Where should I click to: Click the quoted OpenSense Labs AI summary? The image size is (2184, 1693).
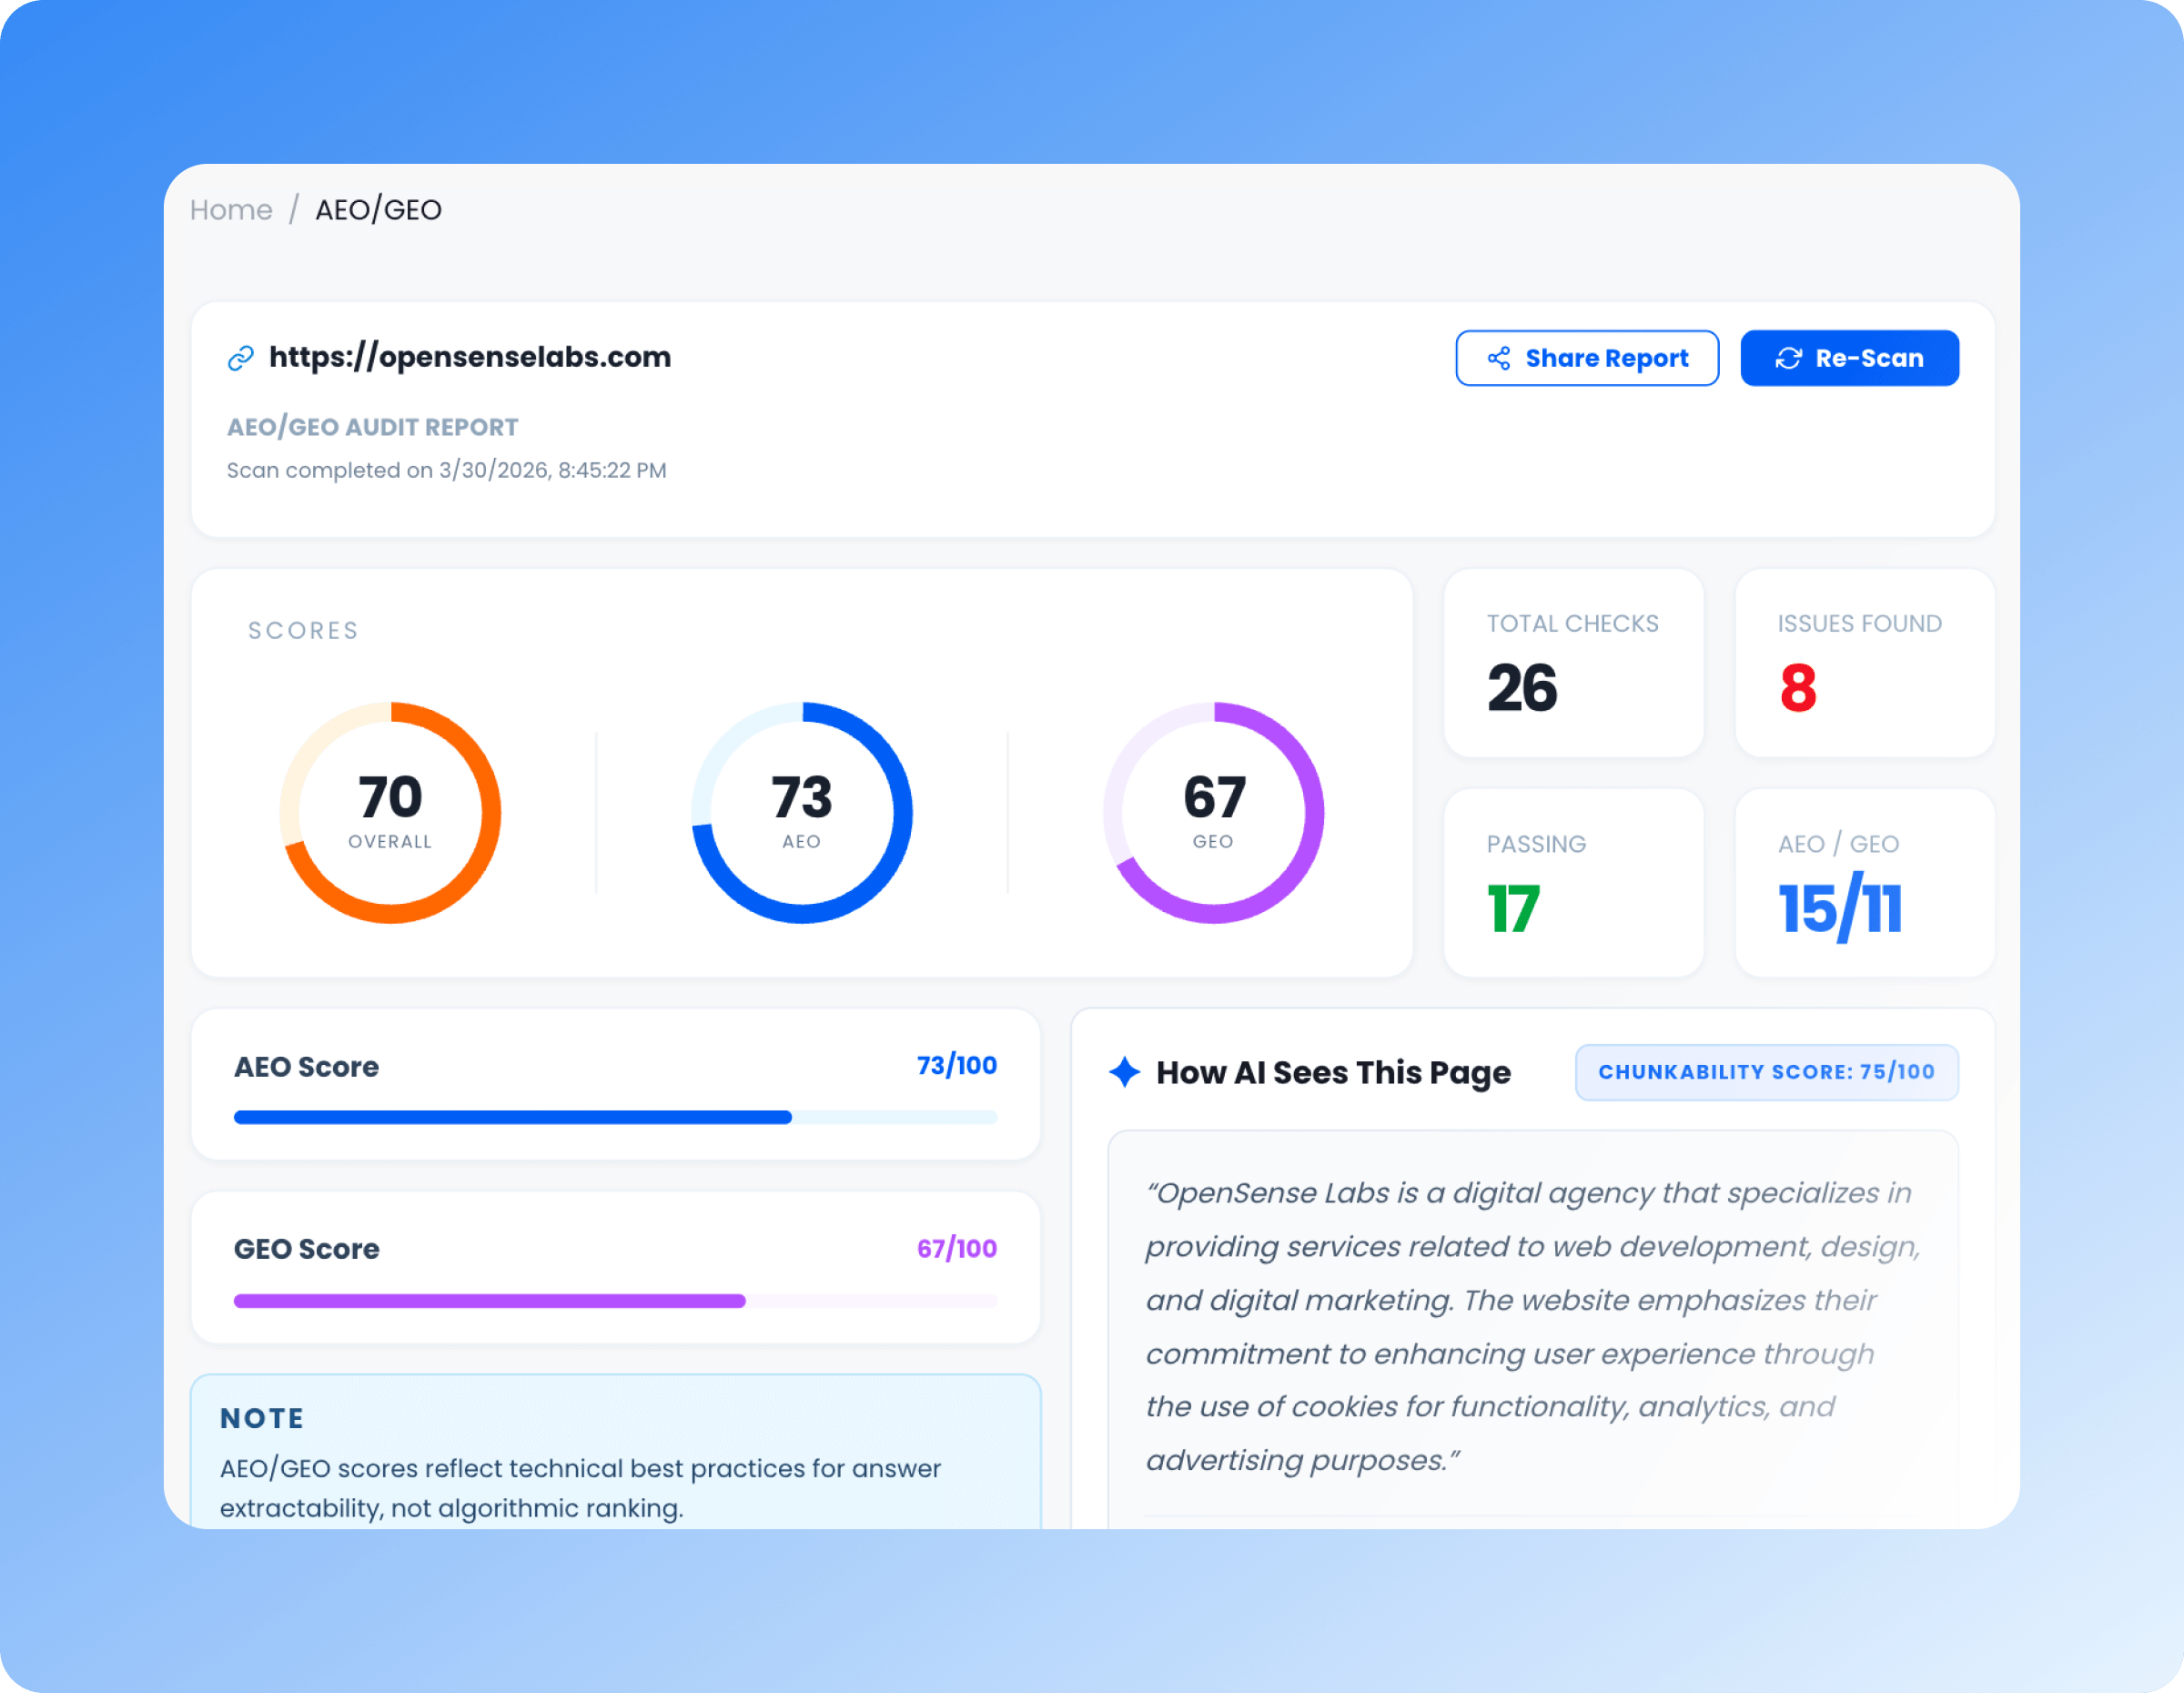pyautogui.click(x=1532, y=1326)
